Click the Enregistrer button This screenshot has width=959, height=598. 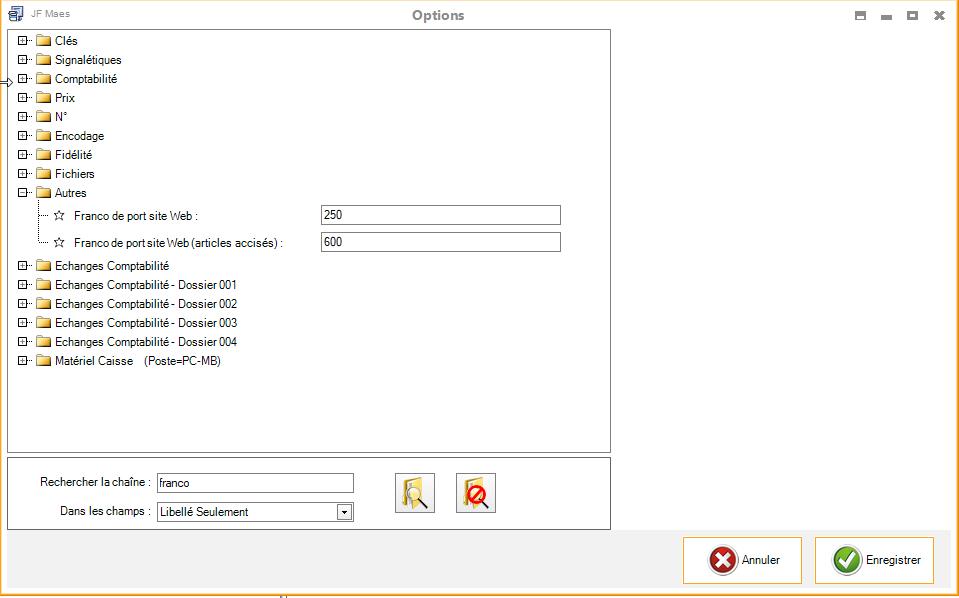pos(874,560)
